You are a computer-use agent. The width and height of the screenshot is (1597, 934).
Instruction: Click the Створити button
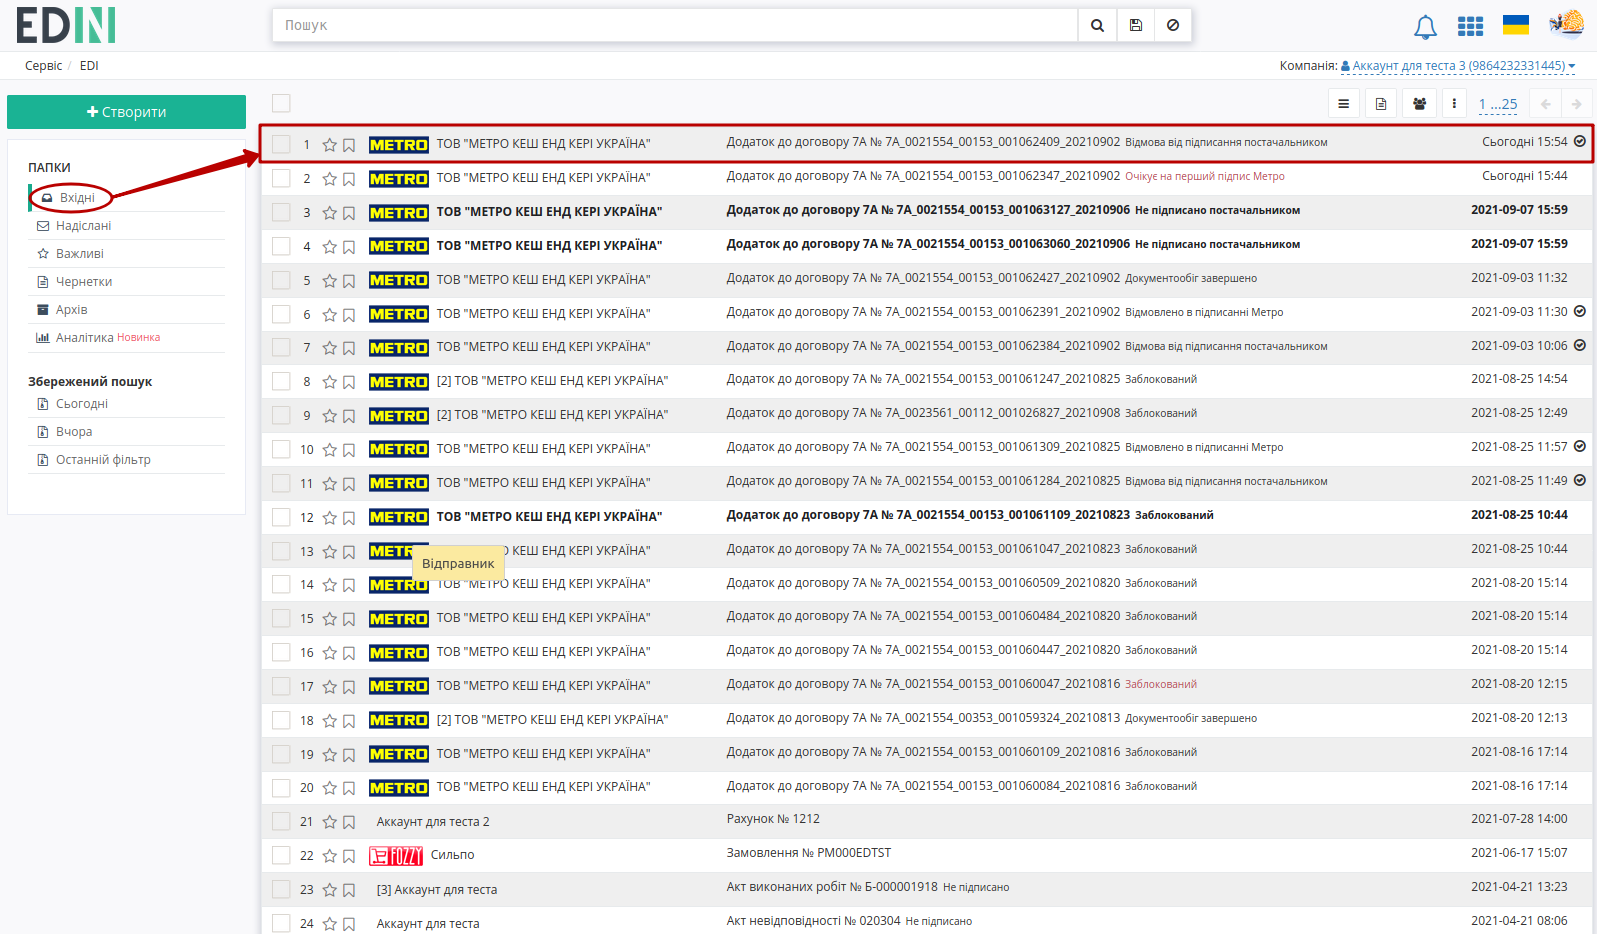(126, 112)
